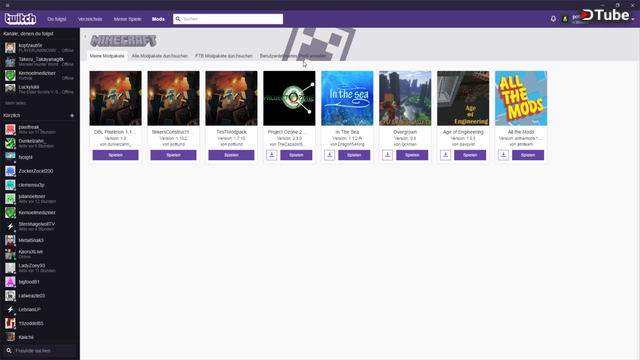Open the account dropdown arrow top right
Viewport: 640px width, 360px height.
(633, 19)
